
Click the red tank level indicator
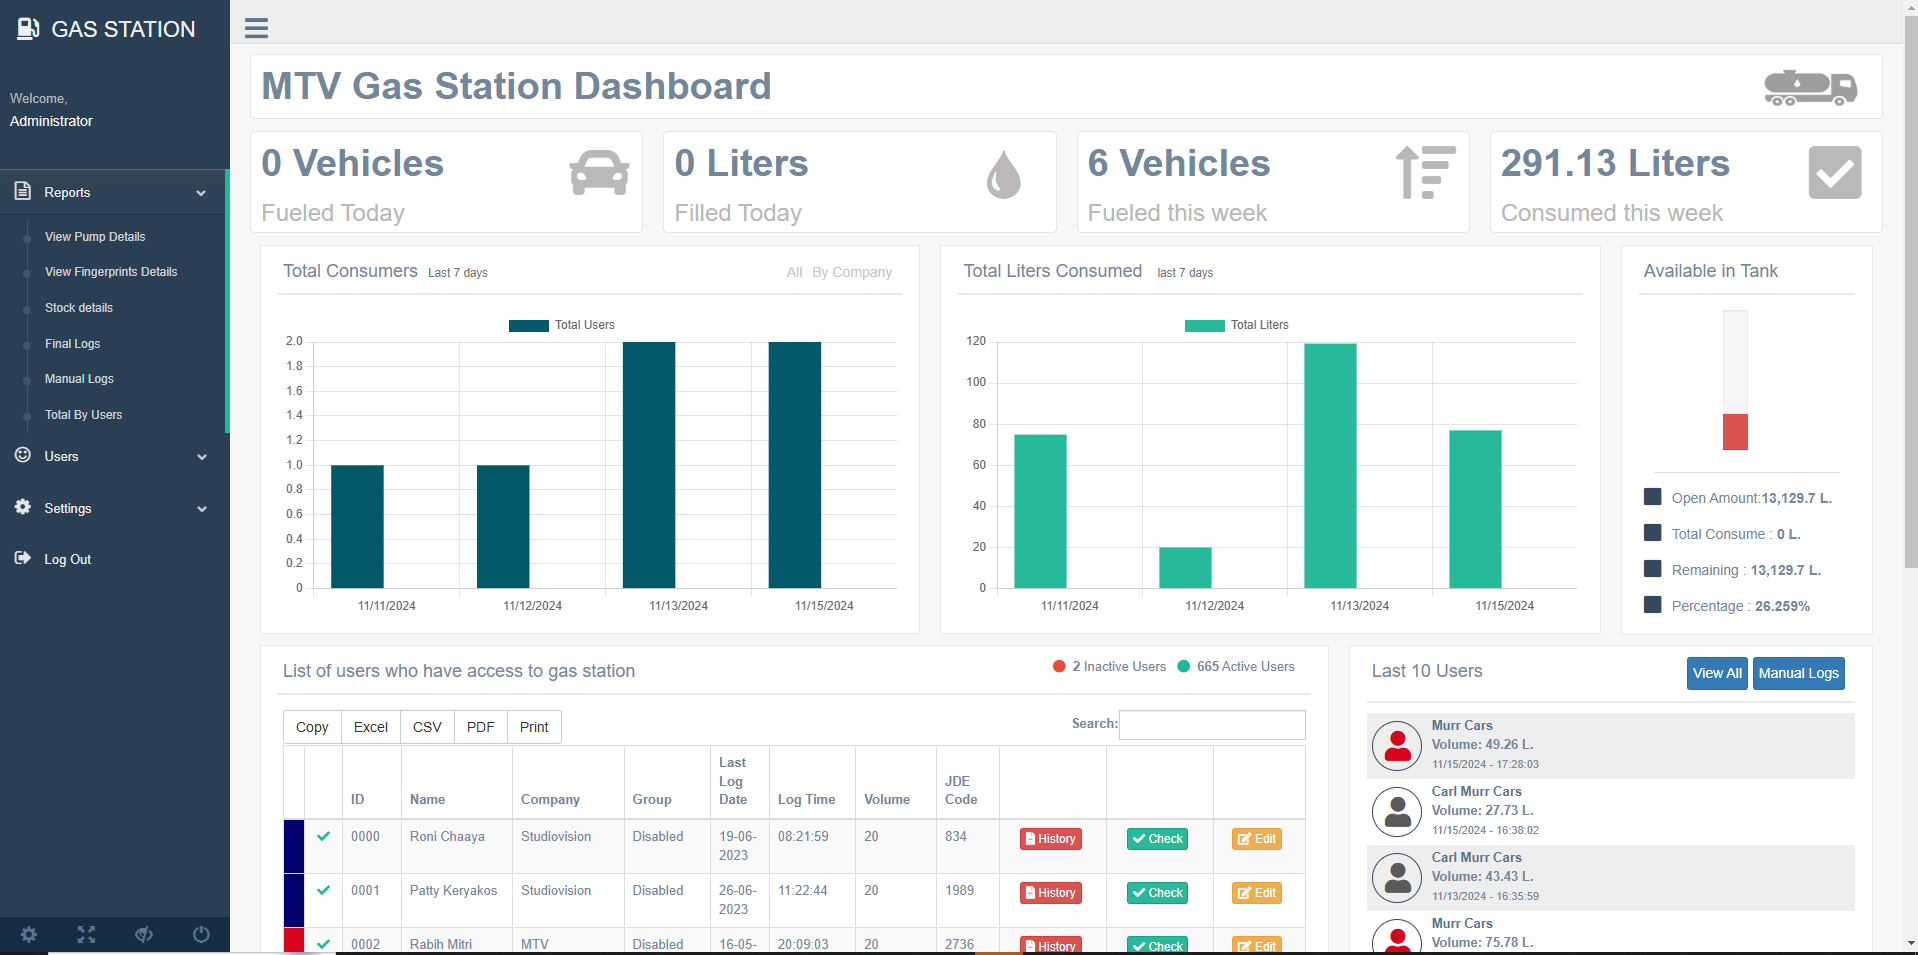(x=1735, y=432)
